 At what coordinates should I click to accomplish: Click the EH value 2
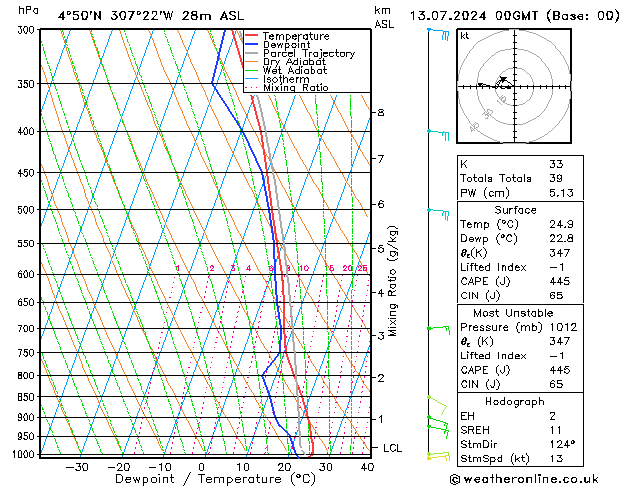[x=553, y=416]
